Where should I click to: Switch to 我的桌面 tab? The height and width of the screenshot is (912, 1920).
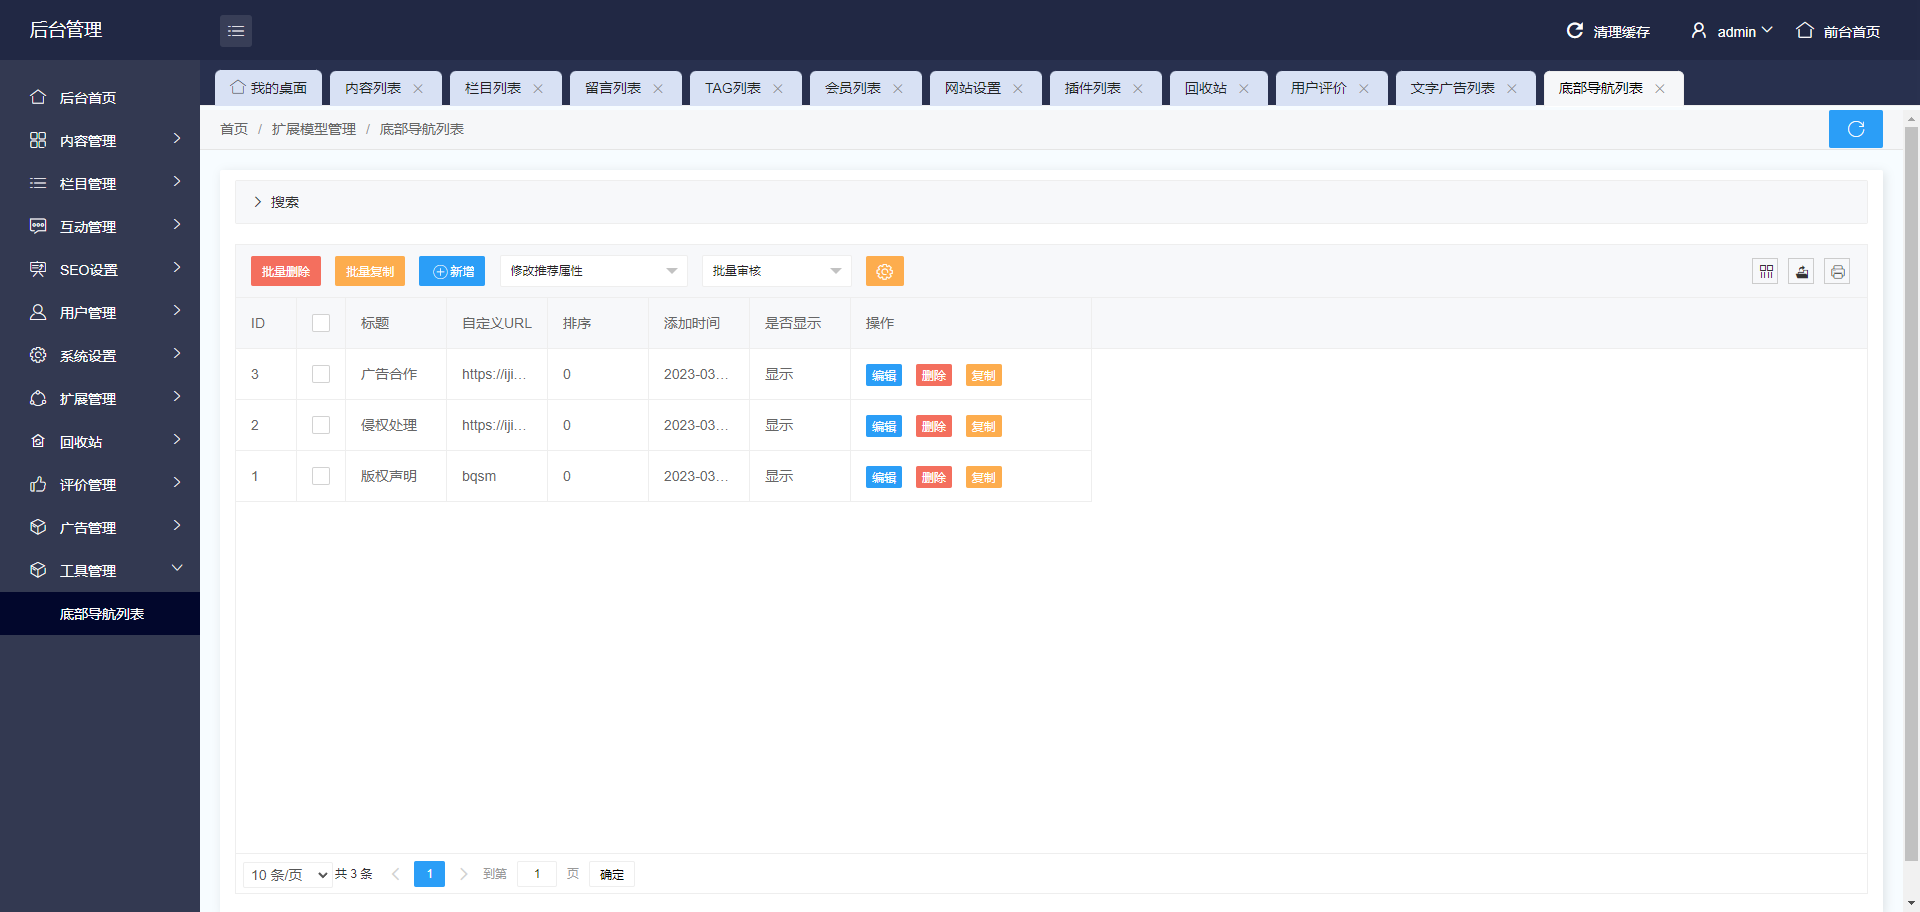click(268, 88)
